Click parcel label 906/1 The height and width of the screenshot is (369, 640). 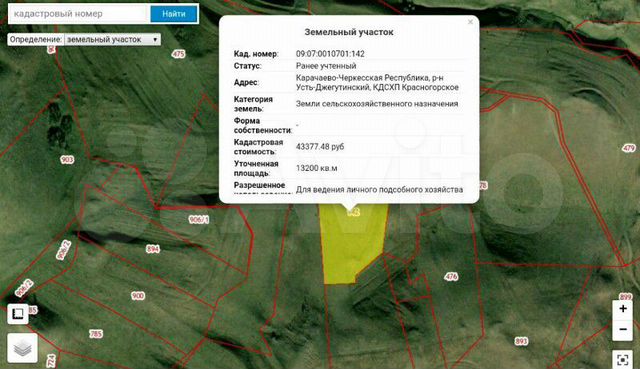pyautogui.click(x=199, y=220)
